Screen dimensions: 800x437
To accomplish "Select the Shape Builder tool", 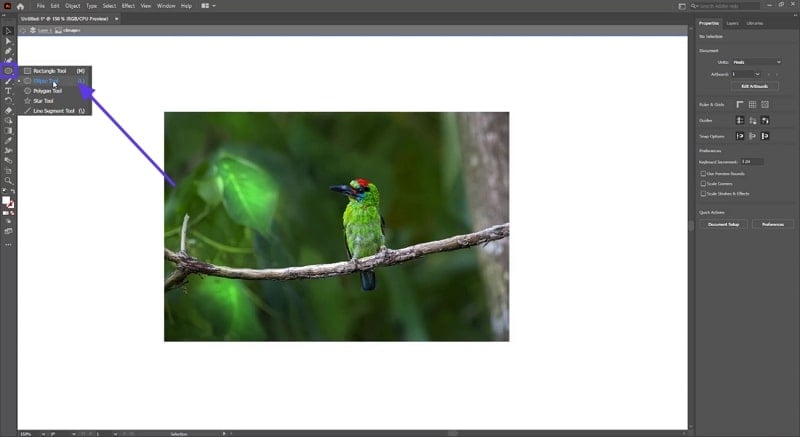I will 8,121.
